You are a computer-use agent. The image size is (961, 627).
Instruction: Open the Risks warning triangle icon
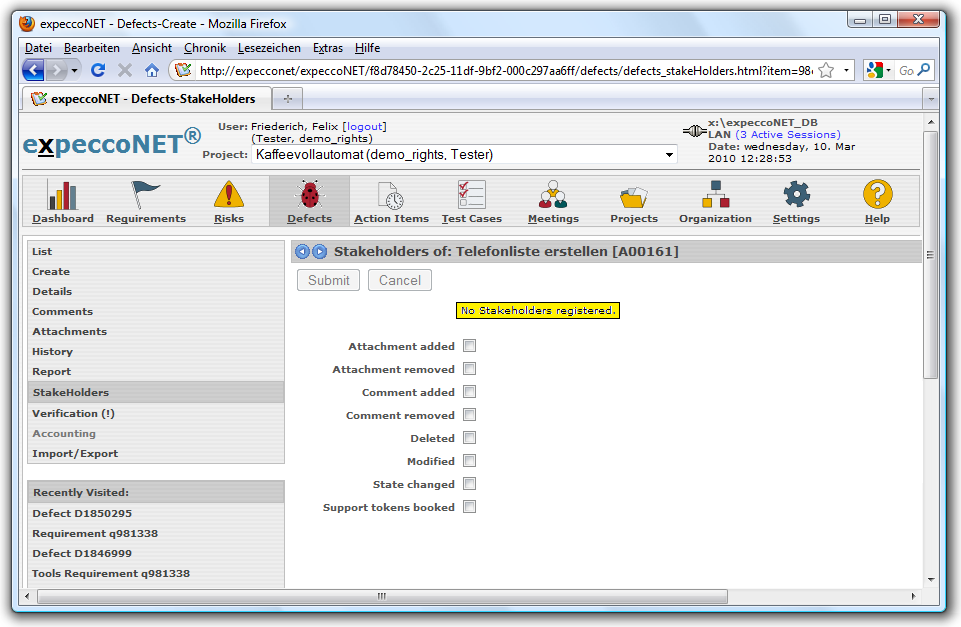coord(229,195)
